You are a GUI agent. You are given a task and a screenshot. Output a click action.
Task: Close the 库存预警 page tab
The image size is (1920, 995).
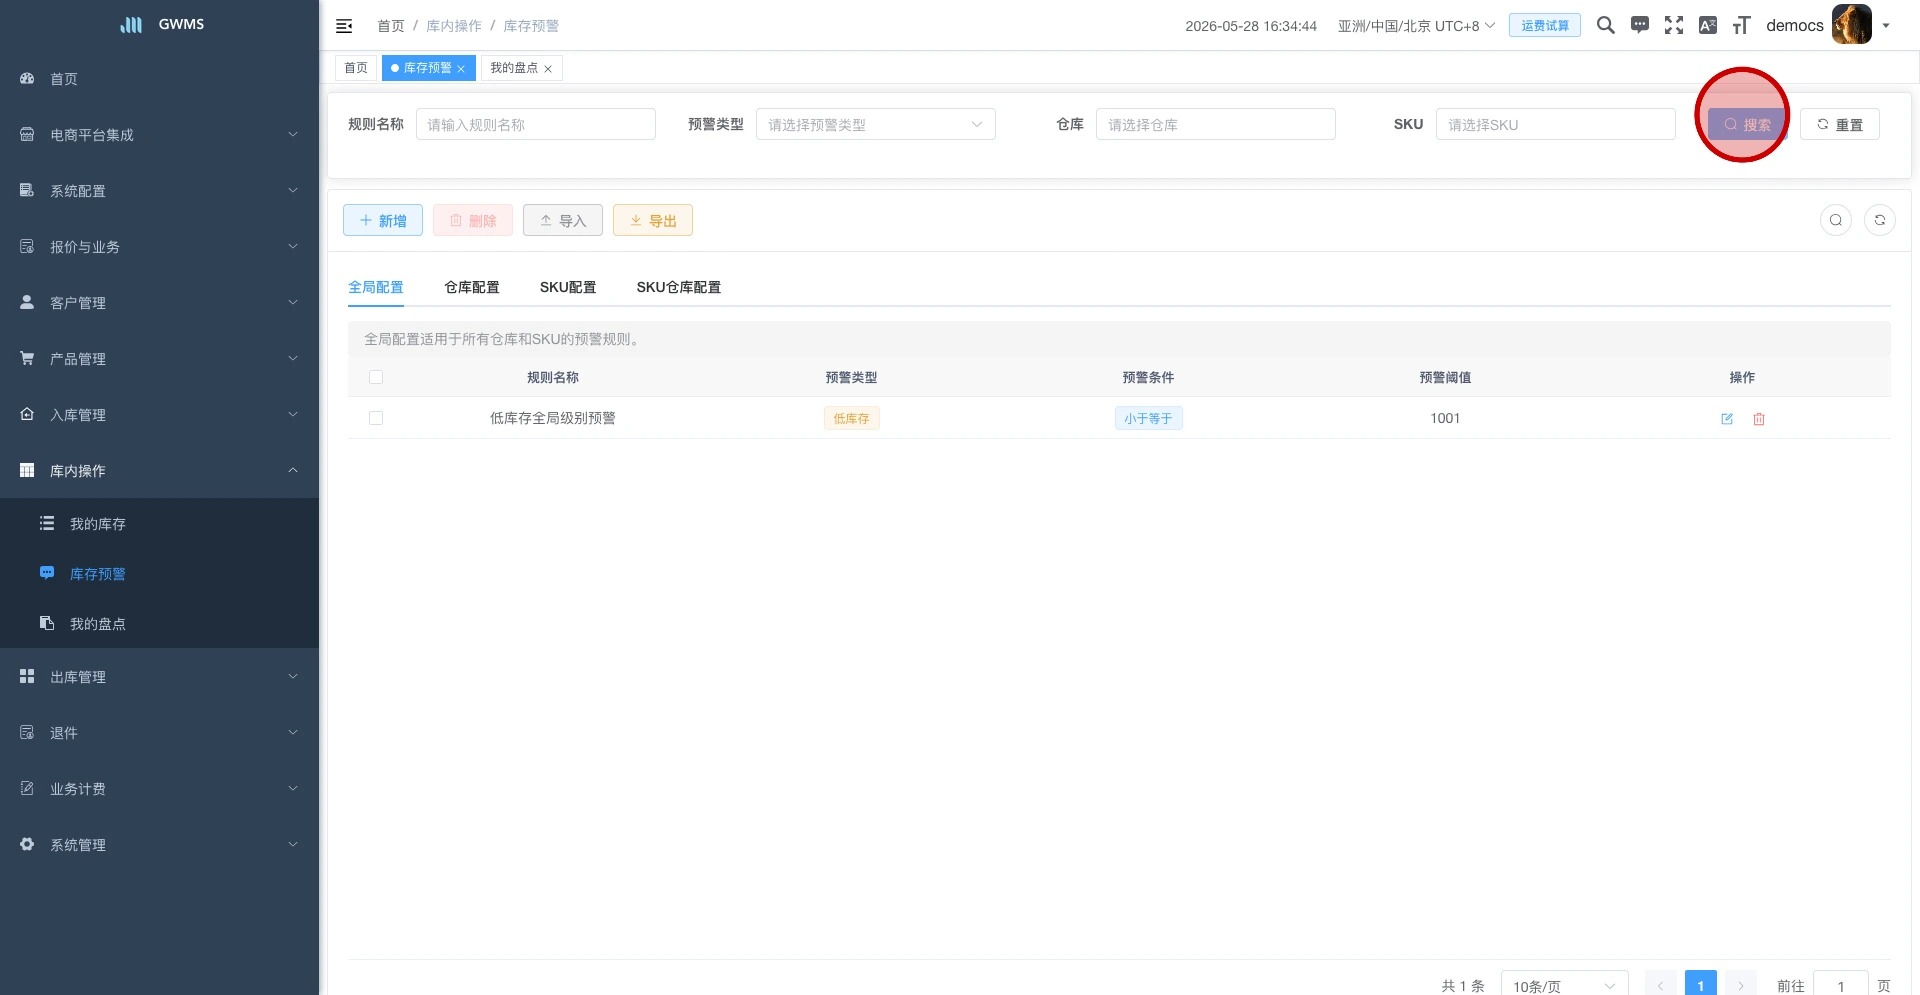(461, 69)
